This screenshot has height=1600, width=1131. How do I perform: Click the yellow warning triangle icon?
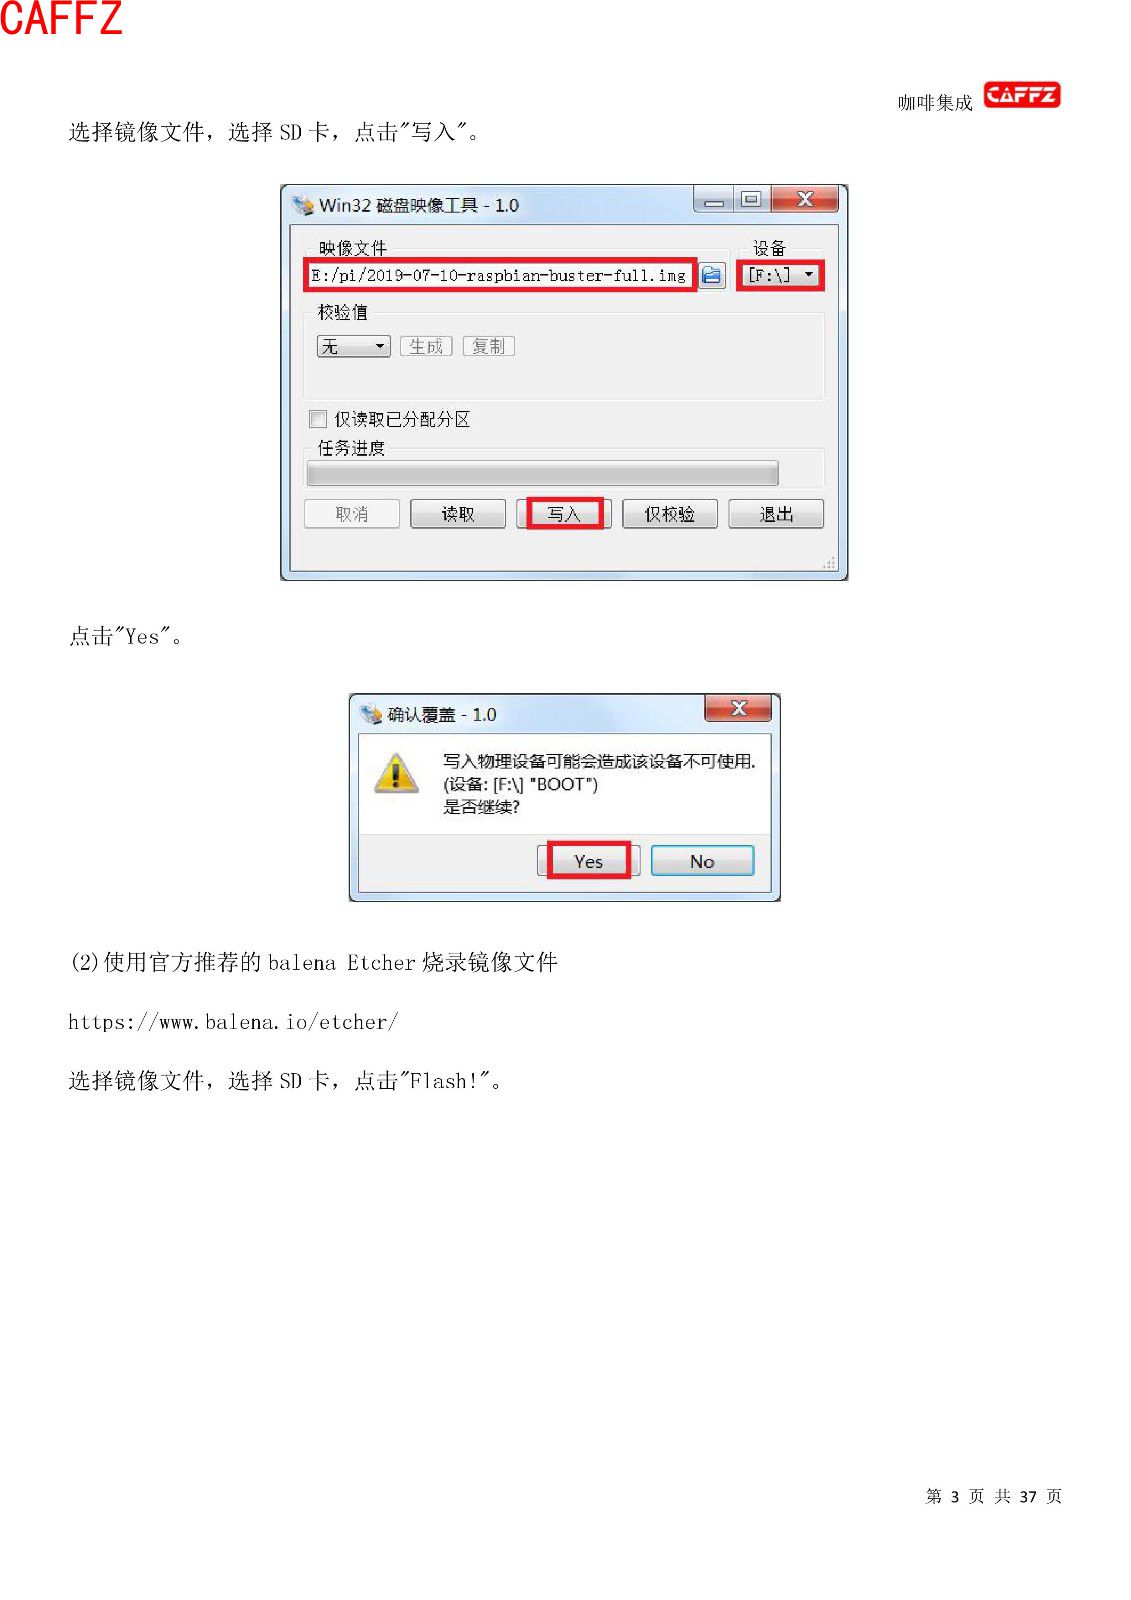pos(396,772)
